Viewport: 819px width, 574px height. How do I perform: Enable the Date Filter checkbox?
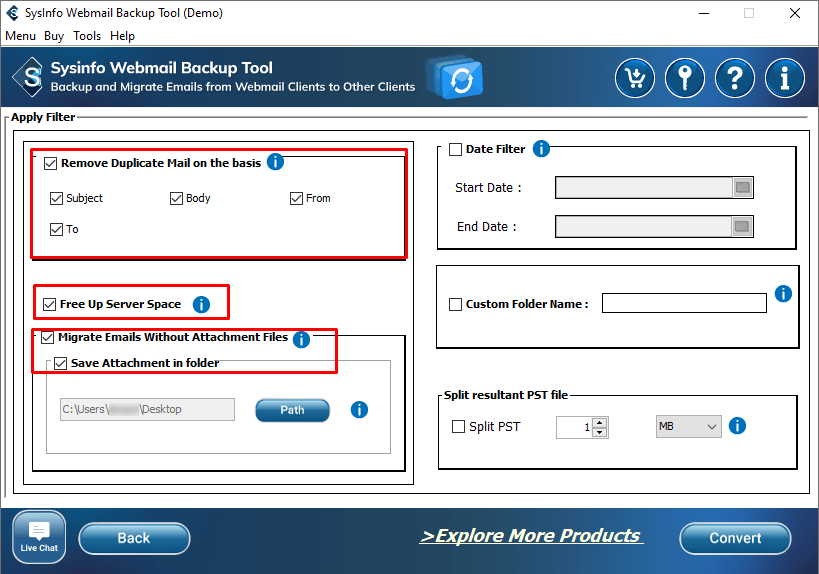[455, 150]
